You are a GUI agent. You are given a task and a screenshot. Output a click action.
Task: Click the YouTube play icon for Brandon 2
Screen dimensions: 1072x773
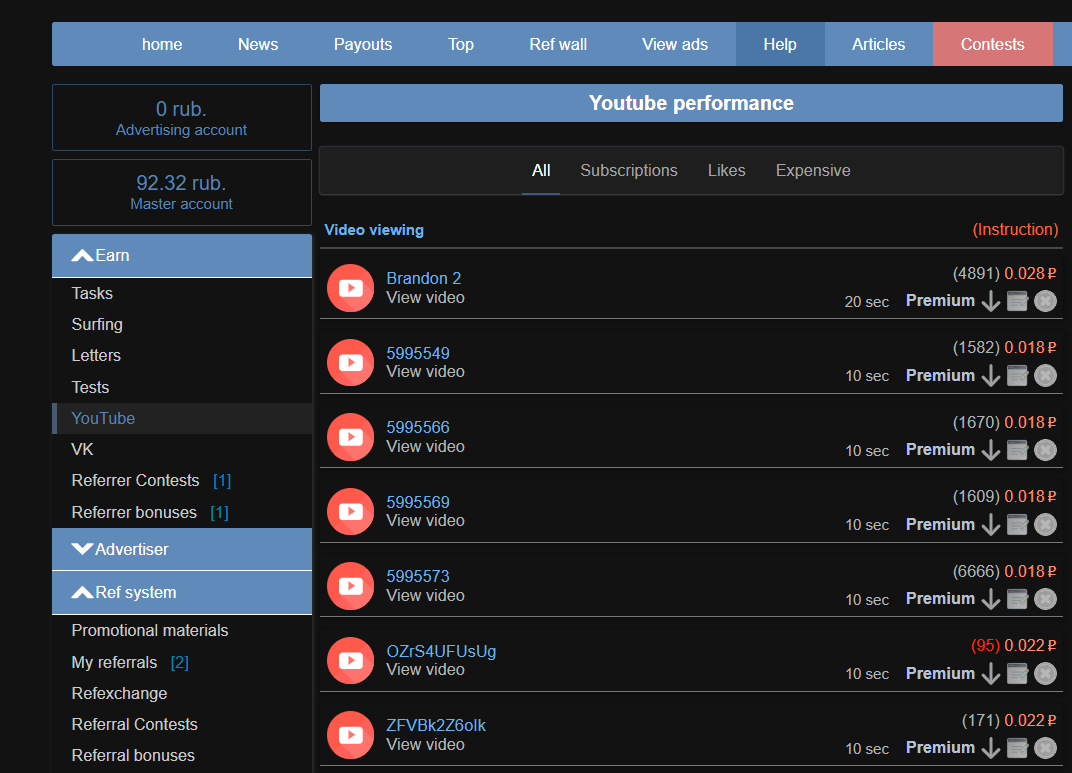coord(350,288)
